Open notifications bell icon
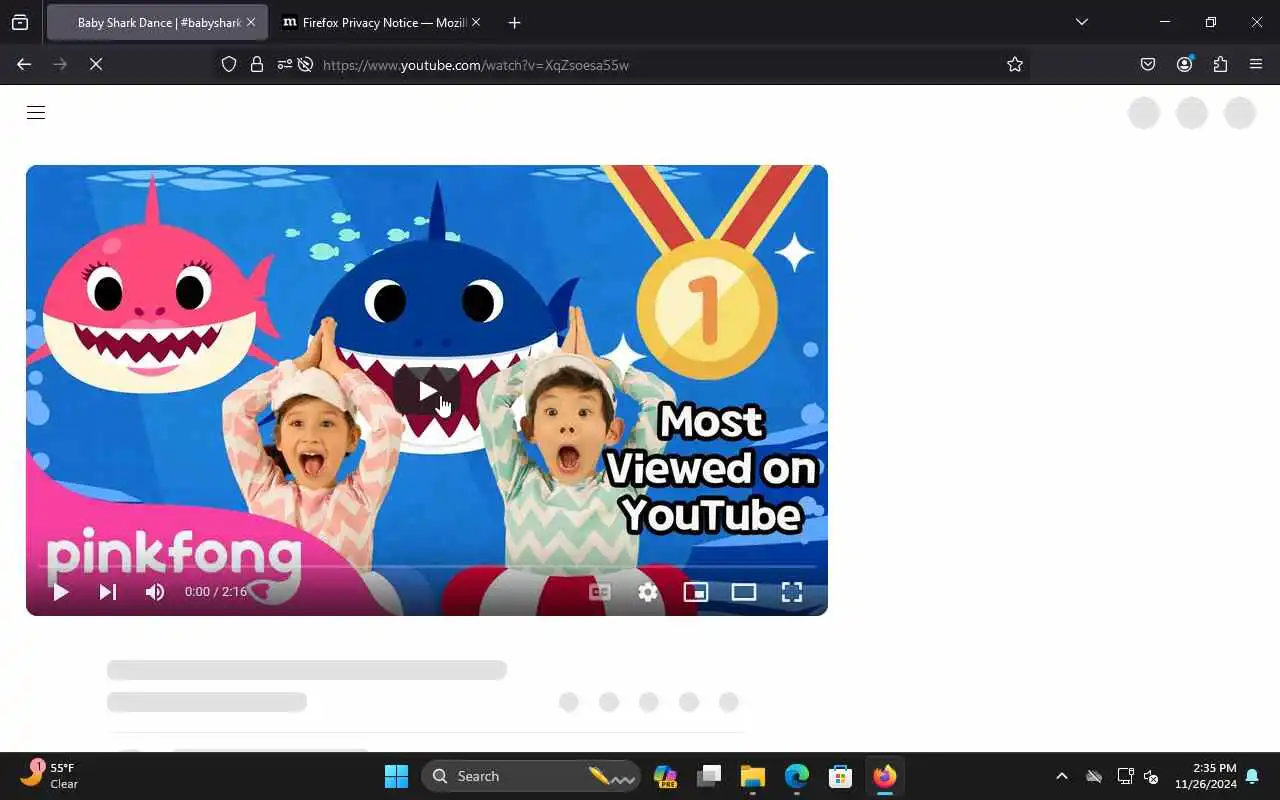The height and width of the screenshot is (800, 1280). pyautogui.click(x=1252, y=776)
